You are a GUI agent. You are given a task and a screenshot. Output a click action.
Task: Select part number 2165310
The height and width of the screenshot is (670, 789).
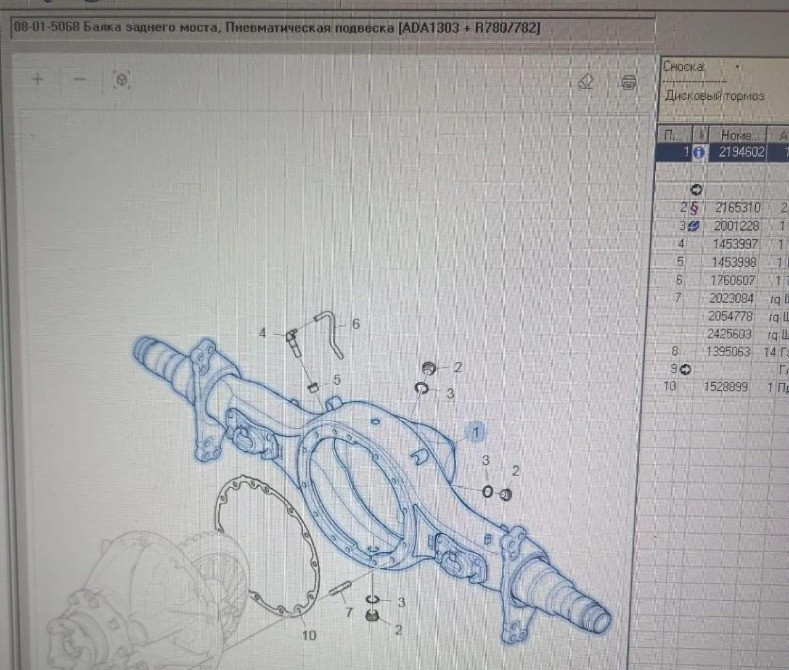pyautogui.click(x=738, y=207)
